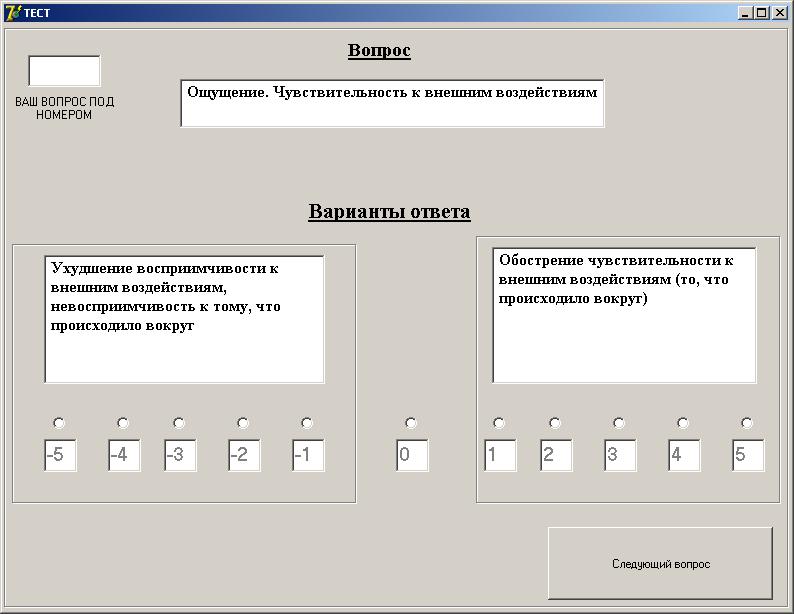Click the 'Варианты ответа' heading
Screen dimensions: 794x614
[x=389, y=211]
